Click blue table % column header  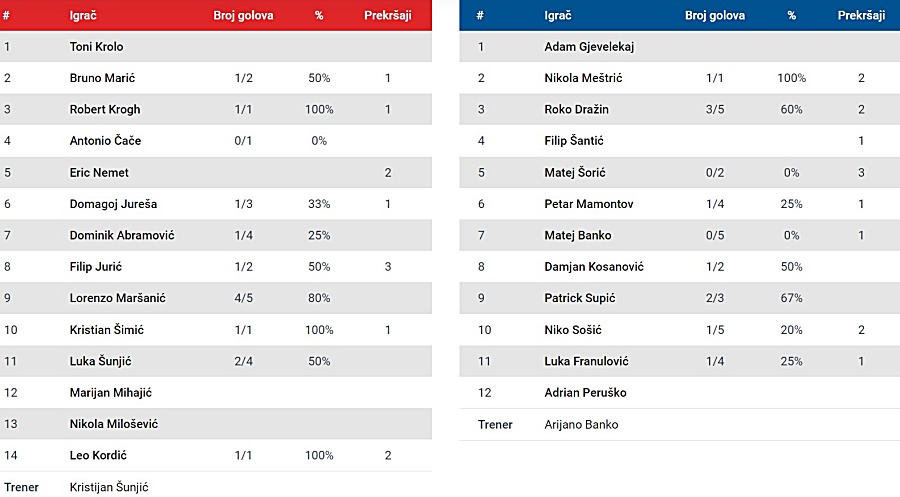[792, 15]
